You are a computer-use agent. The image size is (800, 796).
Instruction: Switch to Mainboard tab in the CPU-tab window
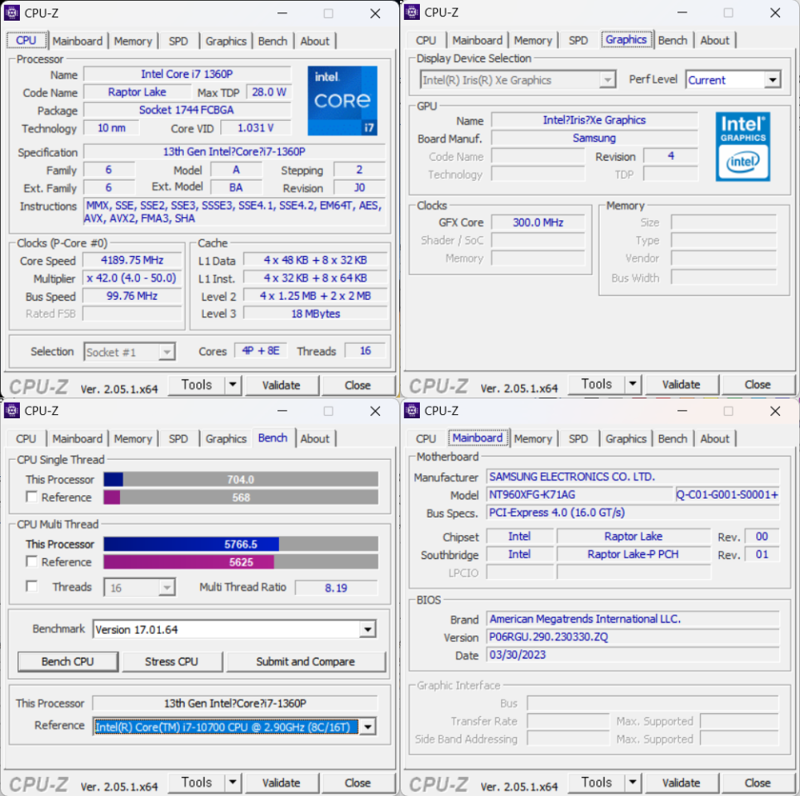(78, 41)
